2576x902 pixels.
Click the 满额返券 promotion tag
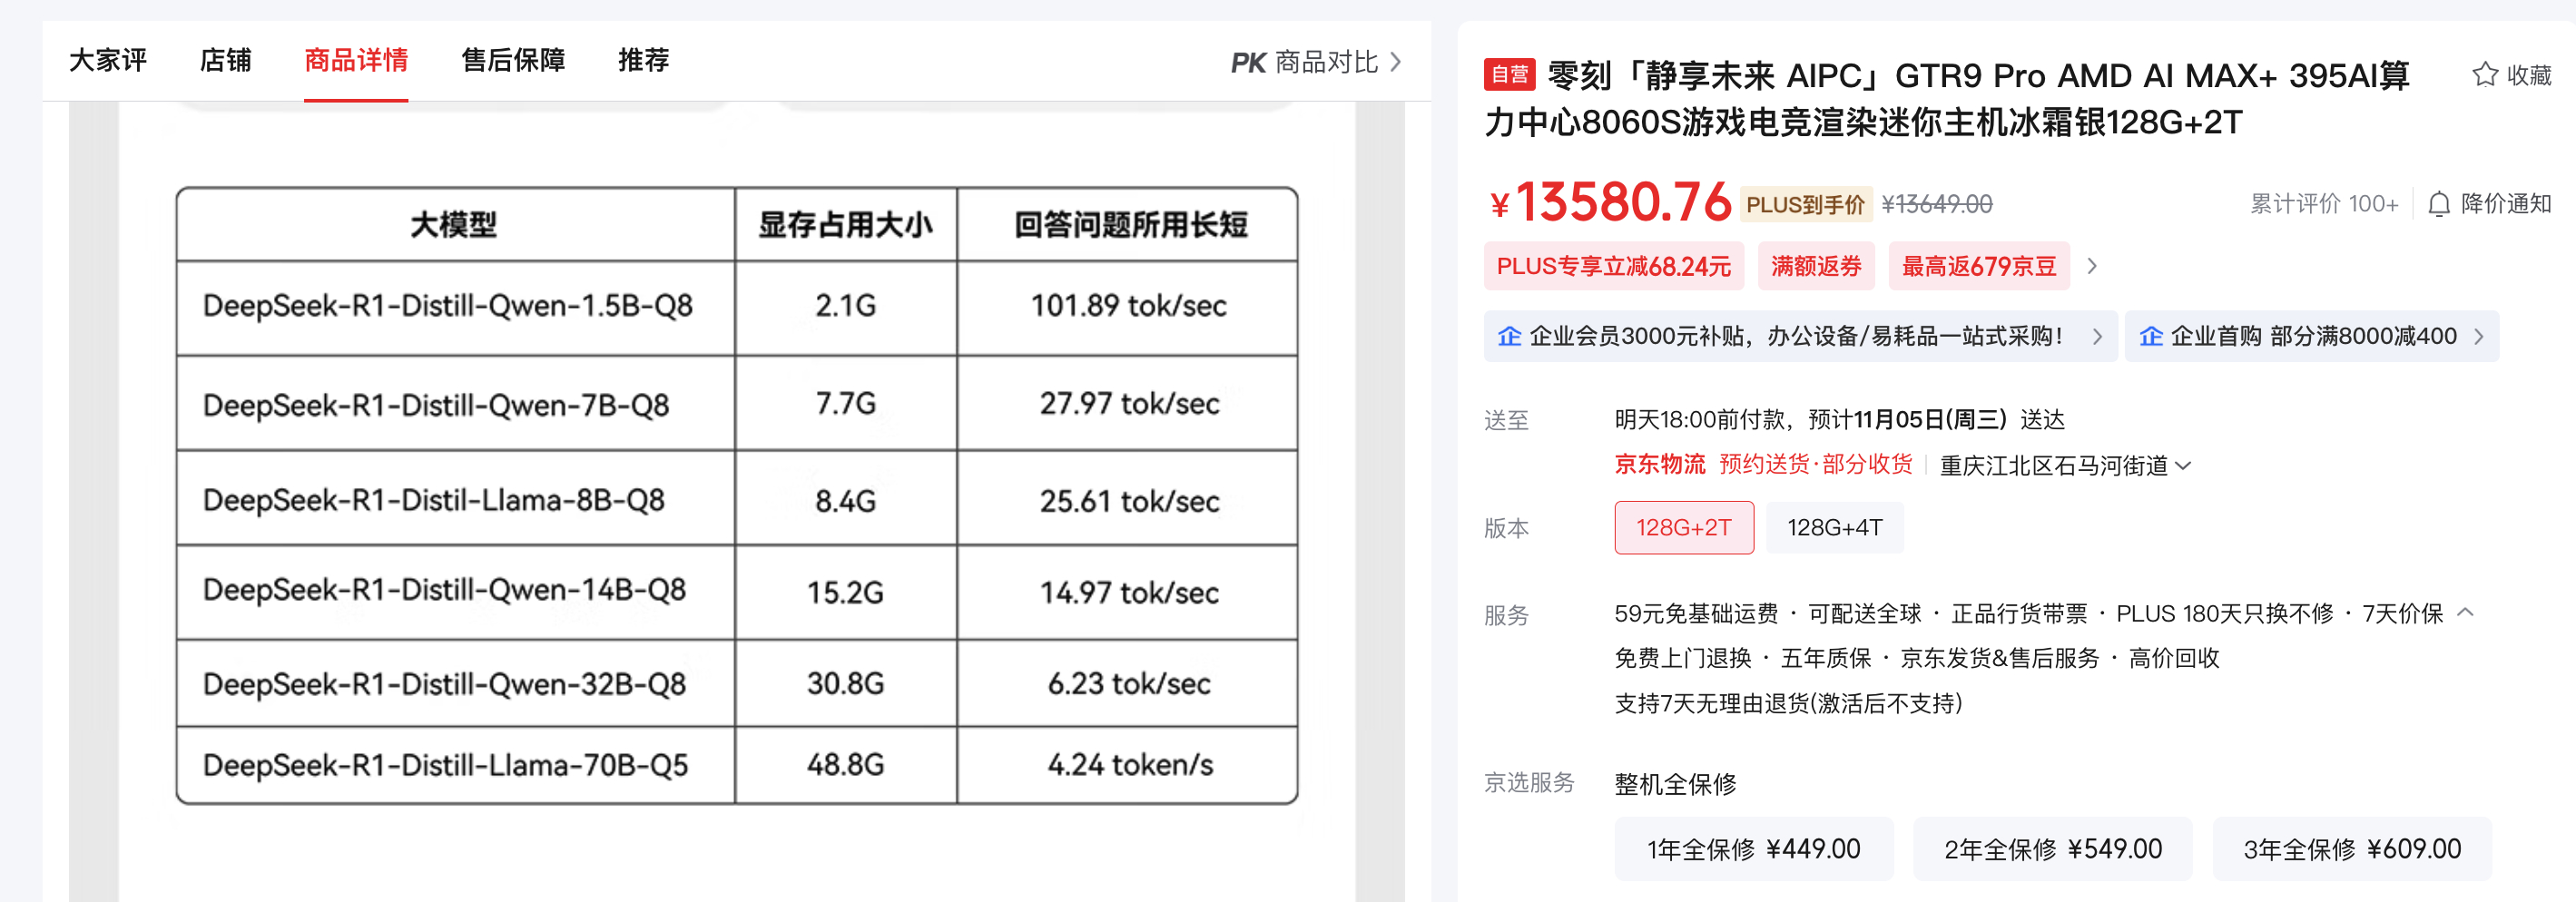coord(1816,266)
